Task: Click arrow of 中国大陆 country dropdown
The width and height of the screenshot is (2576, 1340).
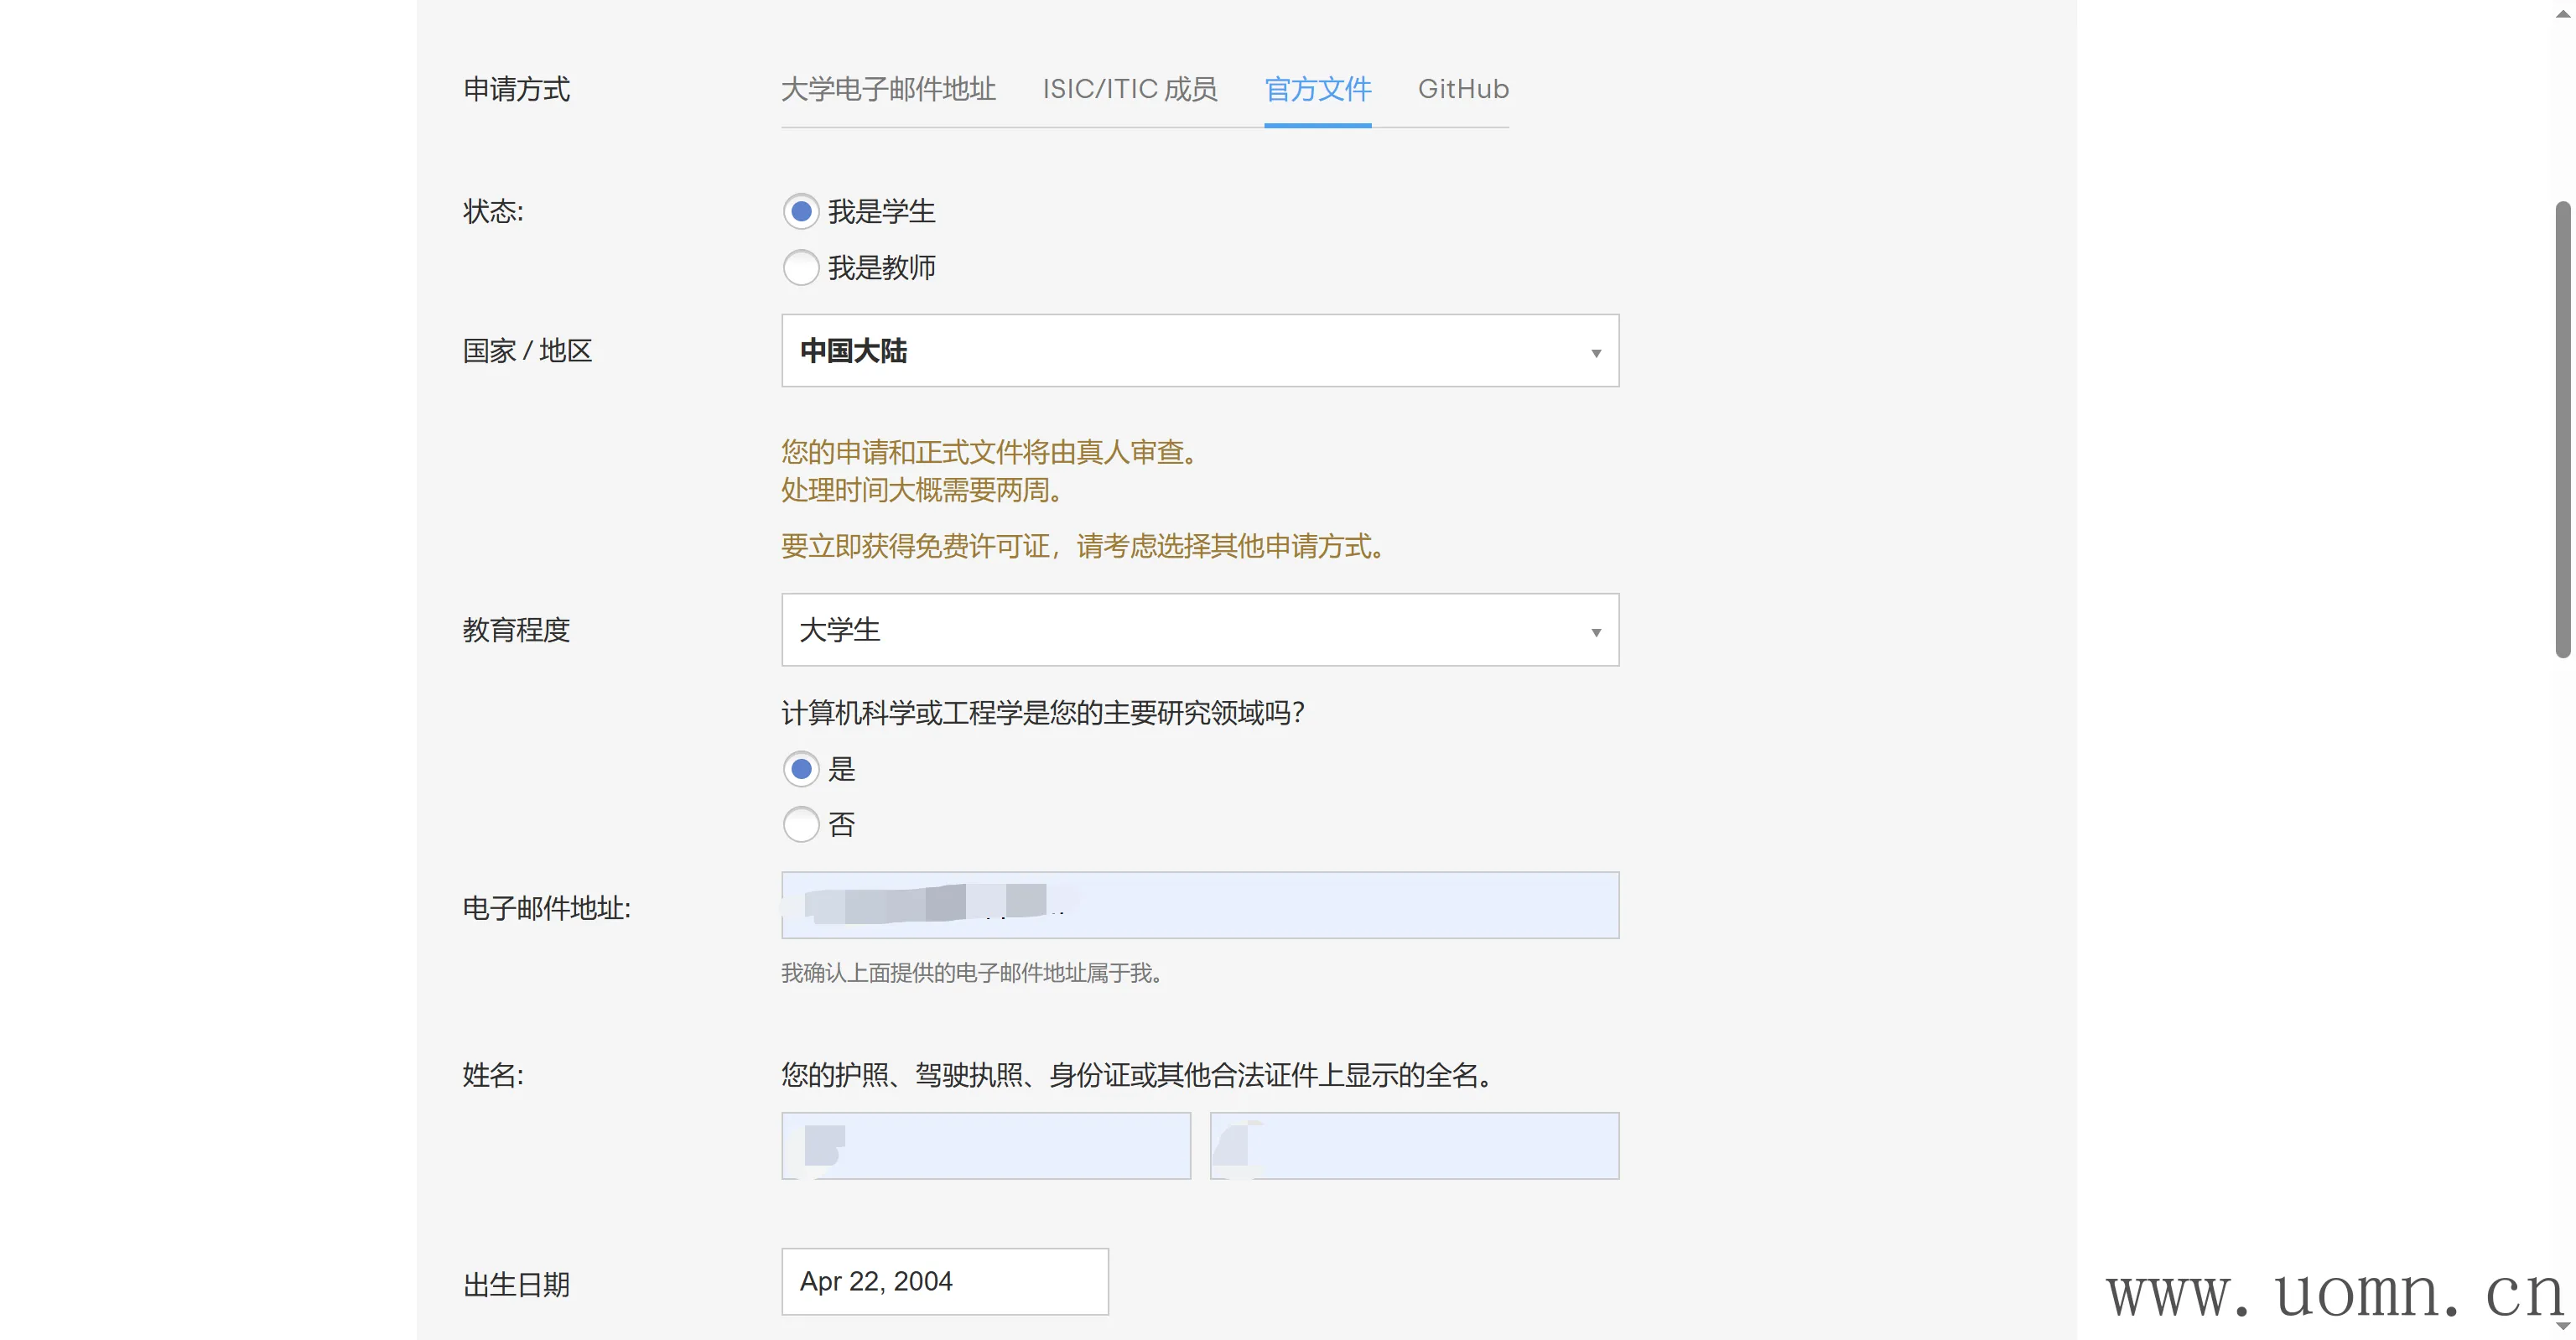Action: tap(1595, 353)
